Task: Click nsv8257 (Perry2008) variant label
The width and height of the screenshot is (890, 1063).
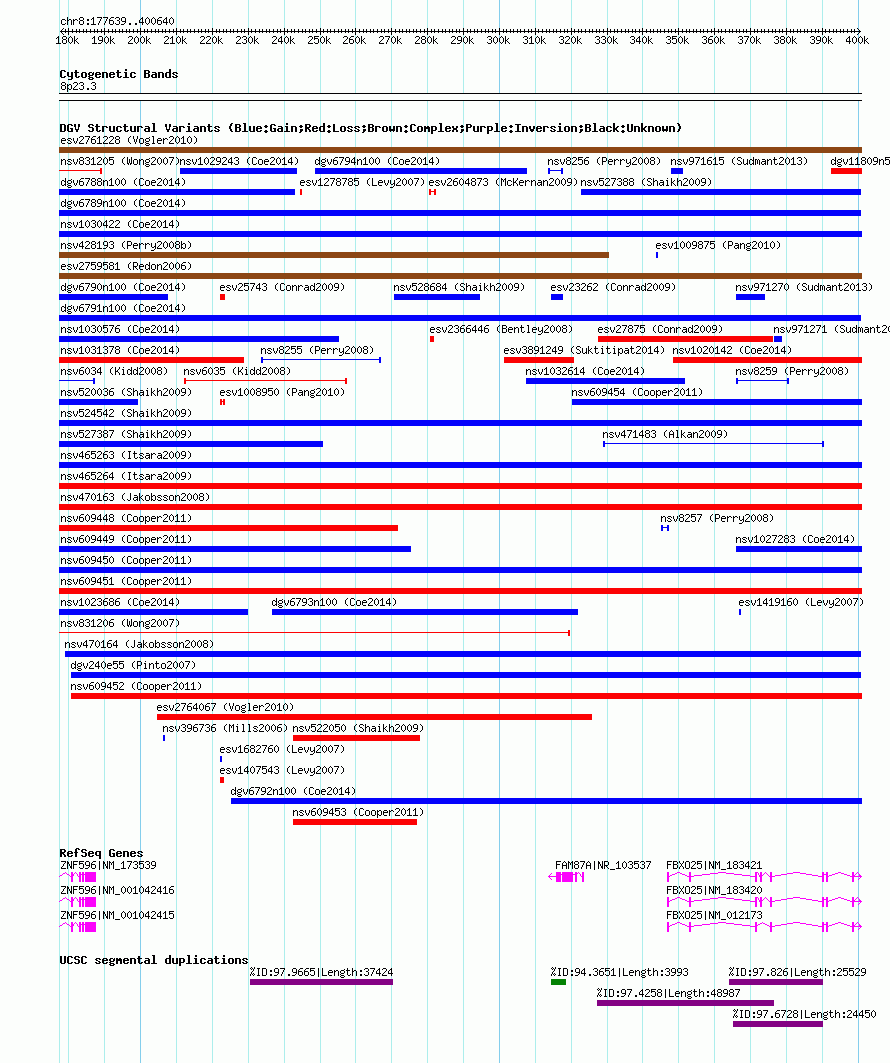Action: click(x=717, y=519)
